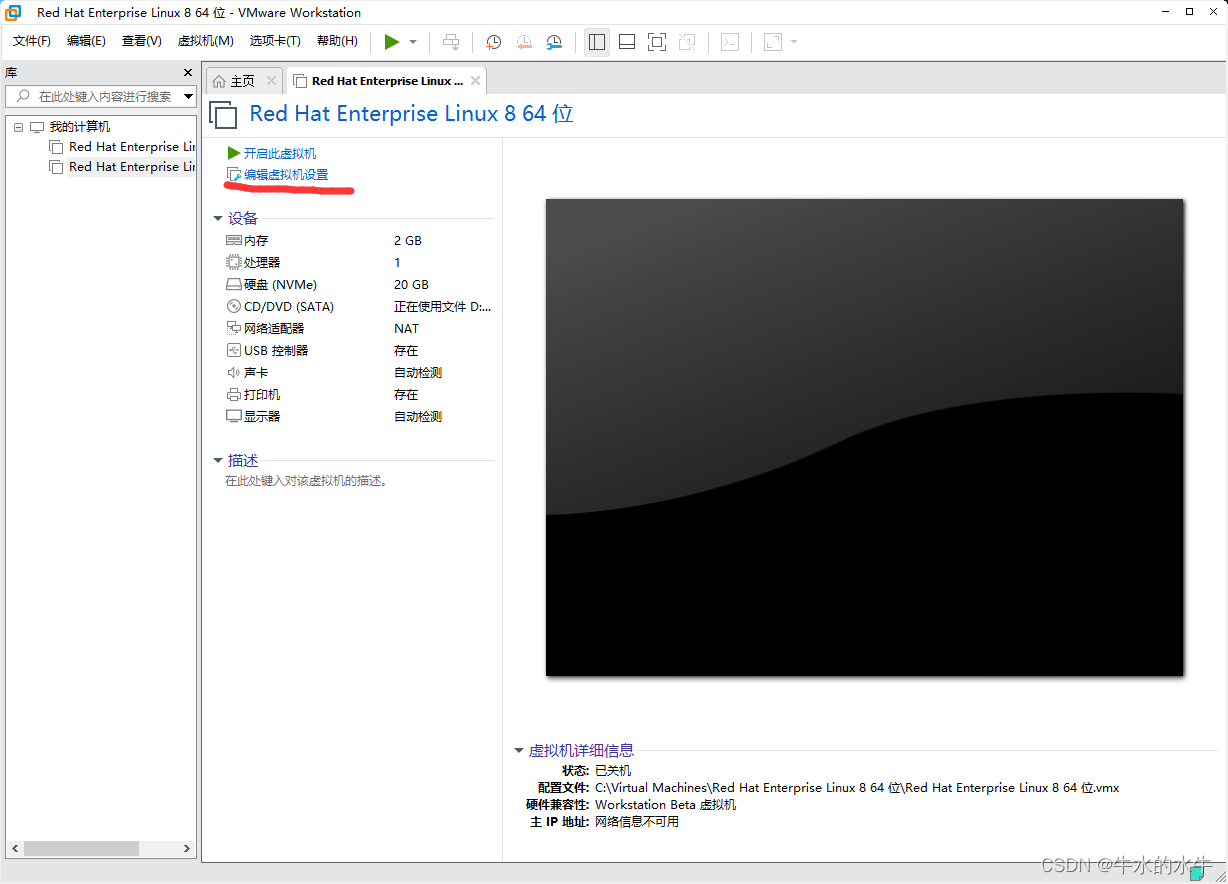The width and height of the screenshot is (1228, 884).
Task: Click the VMware Workstation title bar icon
Action: tap(14, 12)
